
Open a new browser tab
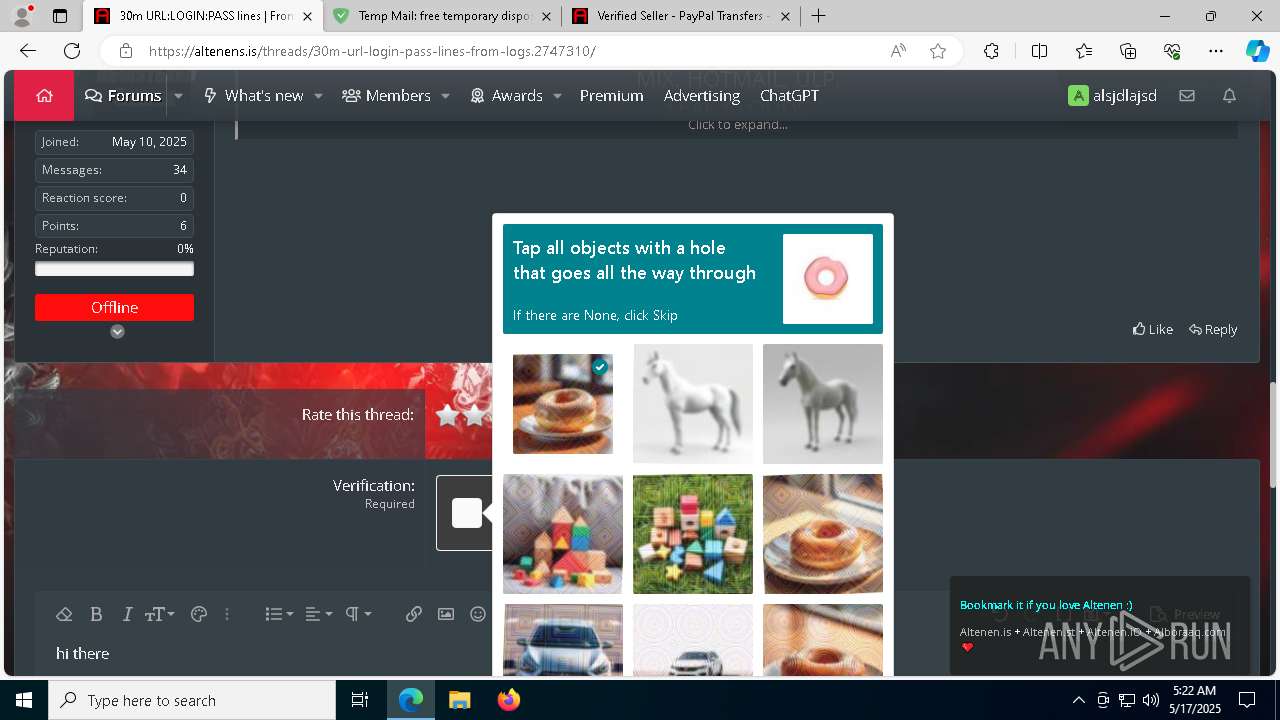click(818, 16)
